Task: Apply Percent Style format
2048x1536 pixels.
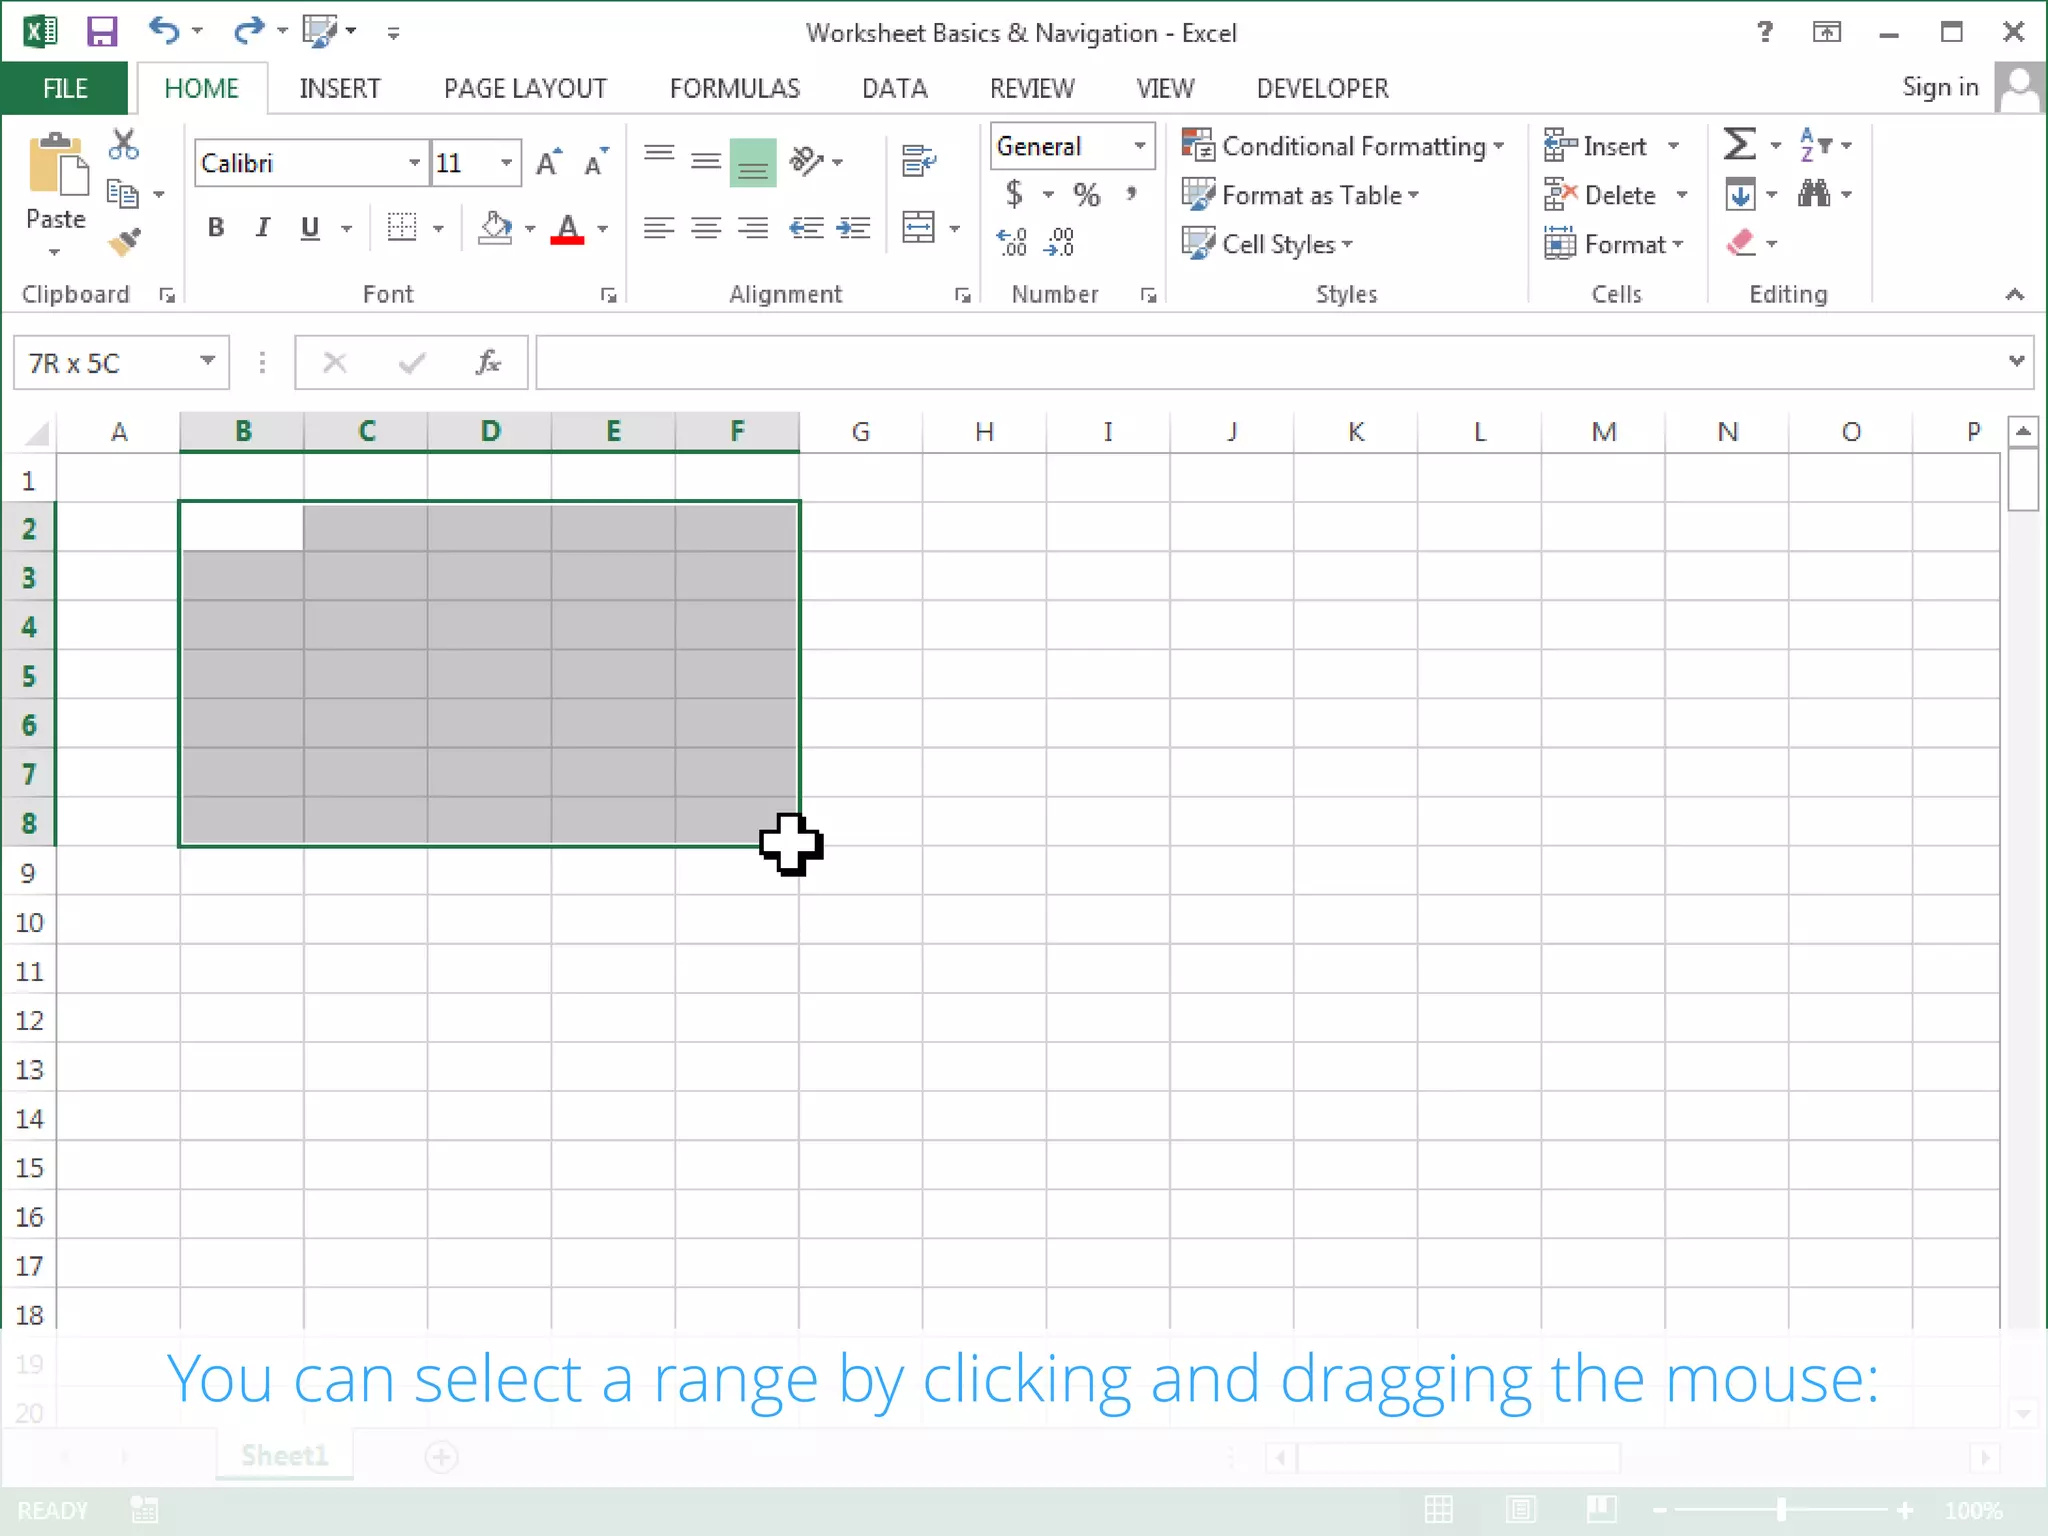Action: [x=1086, y=194]
